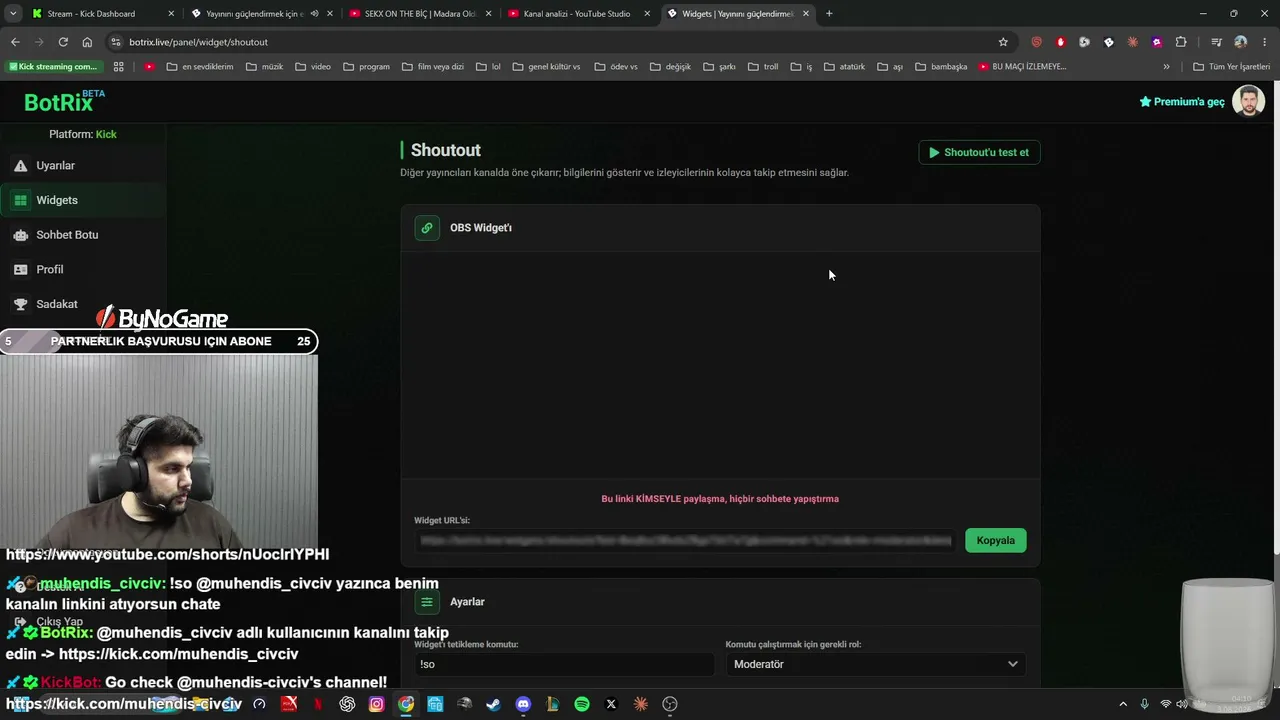Open the X app from the taskbar

coord(611,704)
